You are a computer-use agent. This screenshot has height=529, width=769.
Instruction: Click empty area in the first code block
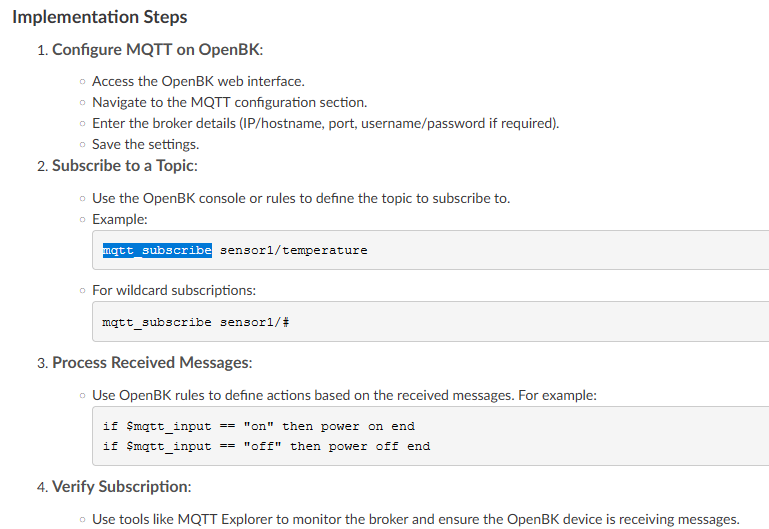pos(564,250)
